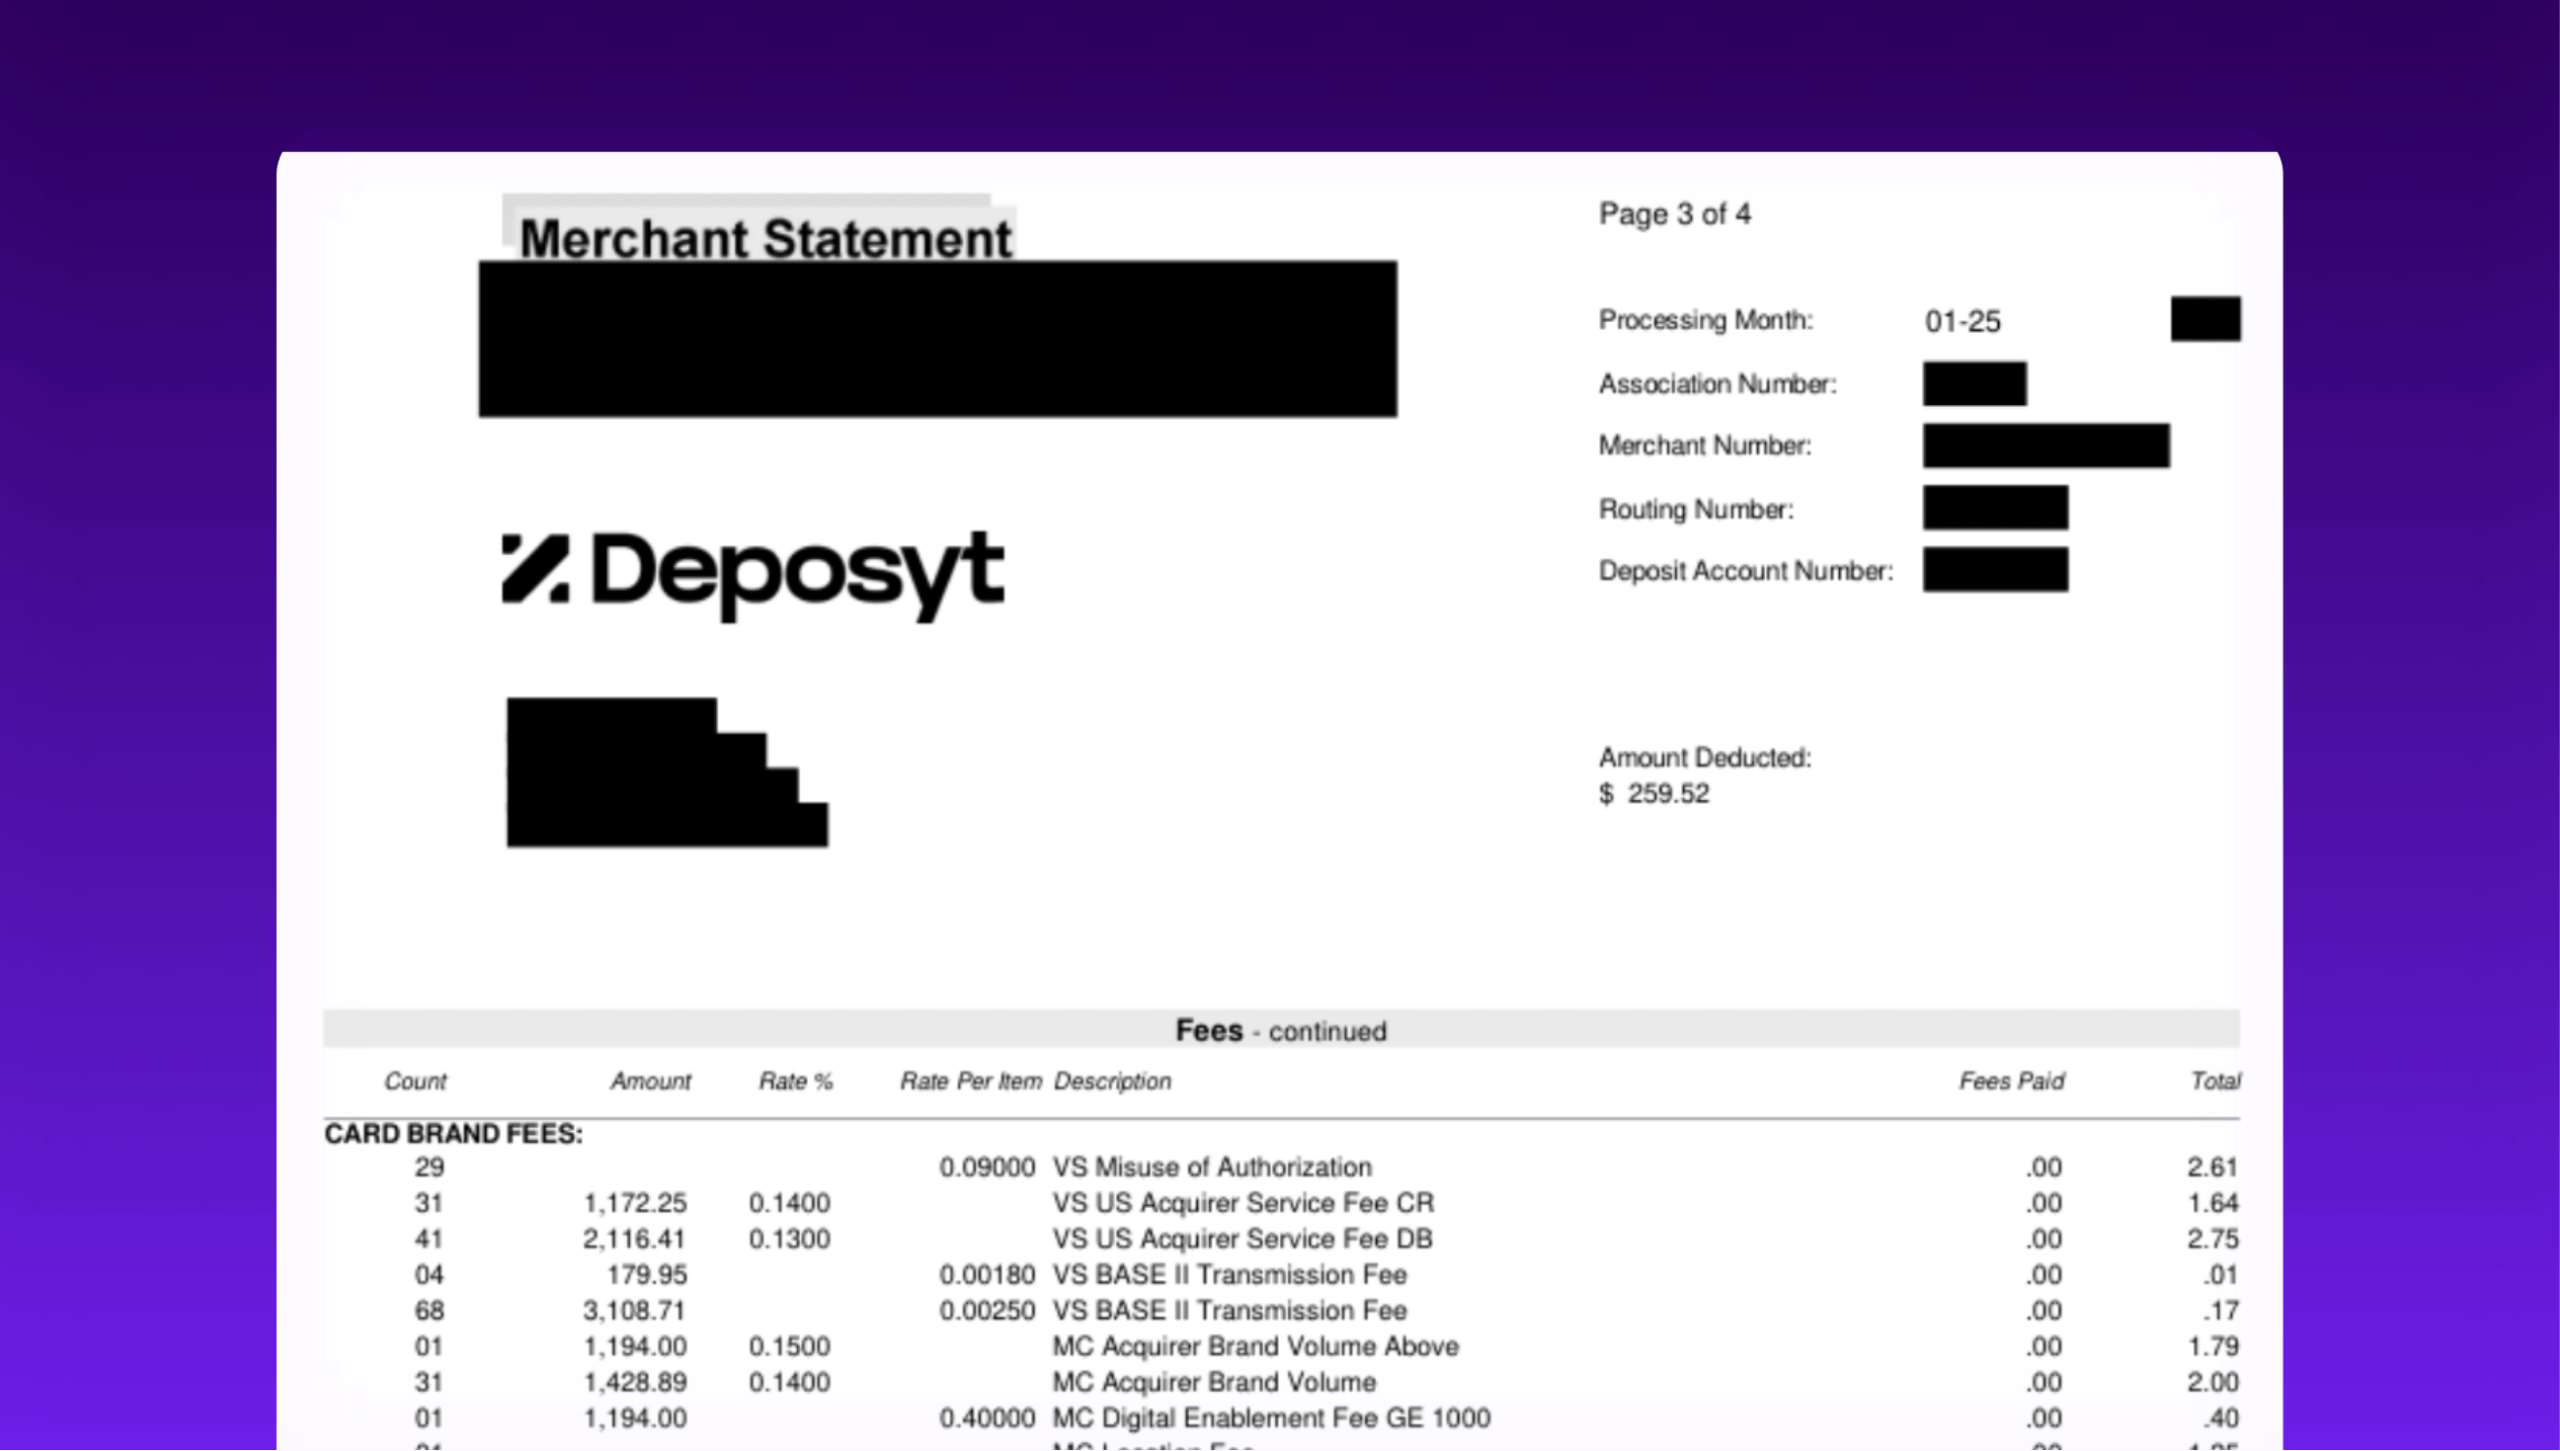Click the total value "2.61"
The width and height of the screenshot is (2560, 1451).
[2212, 1167]
